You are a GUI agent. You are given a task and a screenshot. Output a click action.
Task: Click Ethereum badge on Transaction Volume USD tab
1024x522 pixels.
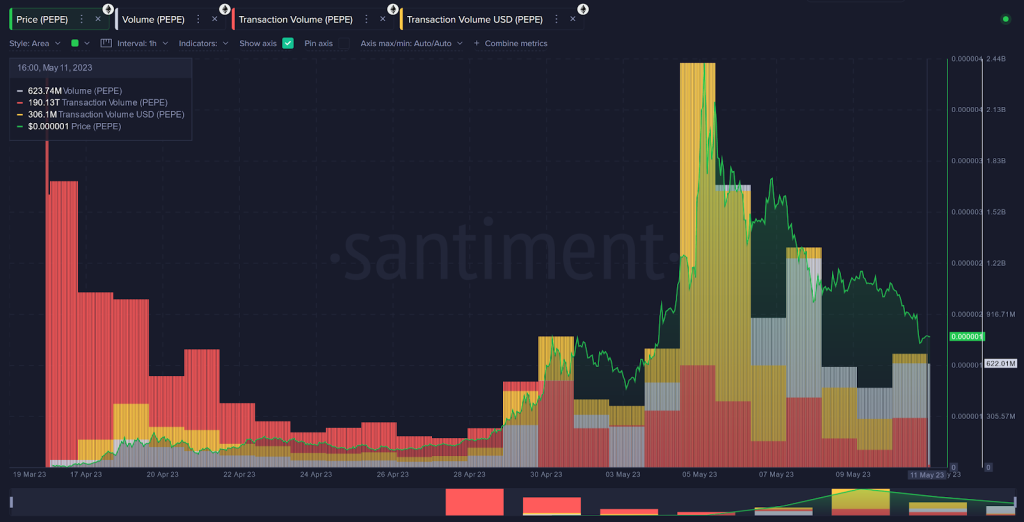click(x=581, y=9)
